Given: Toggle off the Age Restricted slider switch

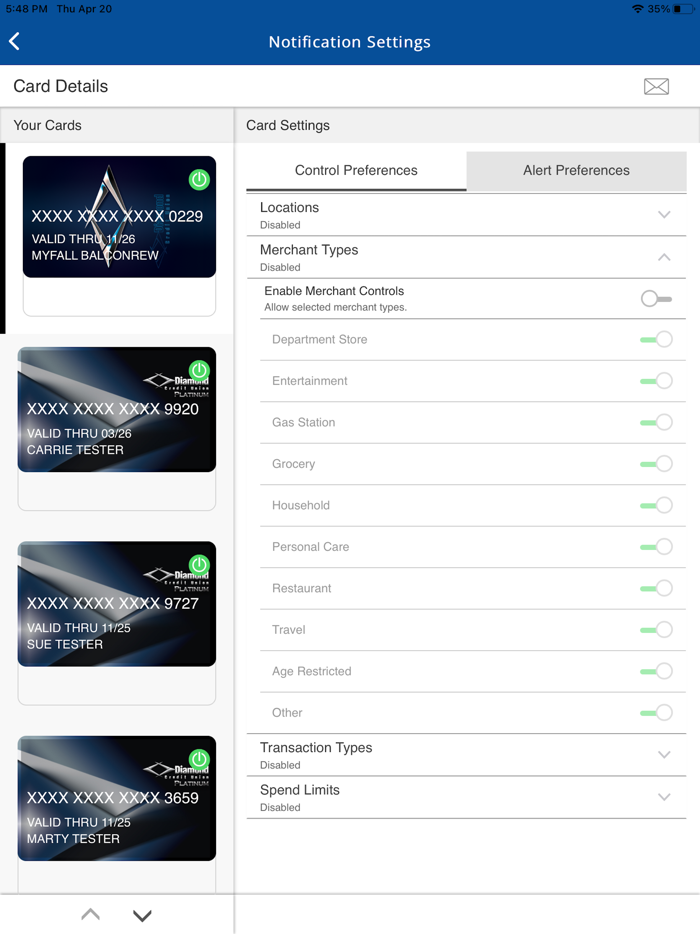Looking at the screenshot, I should click(x=657, y=671).
